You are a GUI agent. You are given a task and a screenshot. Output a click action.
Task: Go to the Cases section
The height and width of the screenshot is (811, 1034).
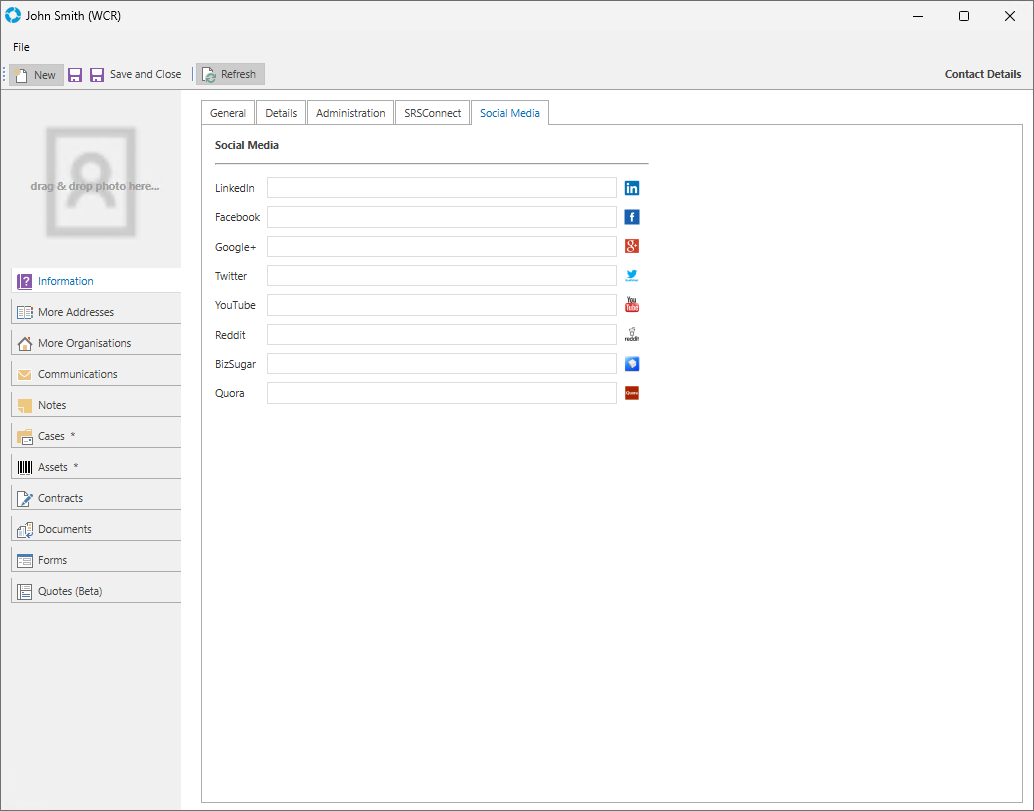51,436
